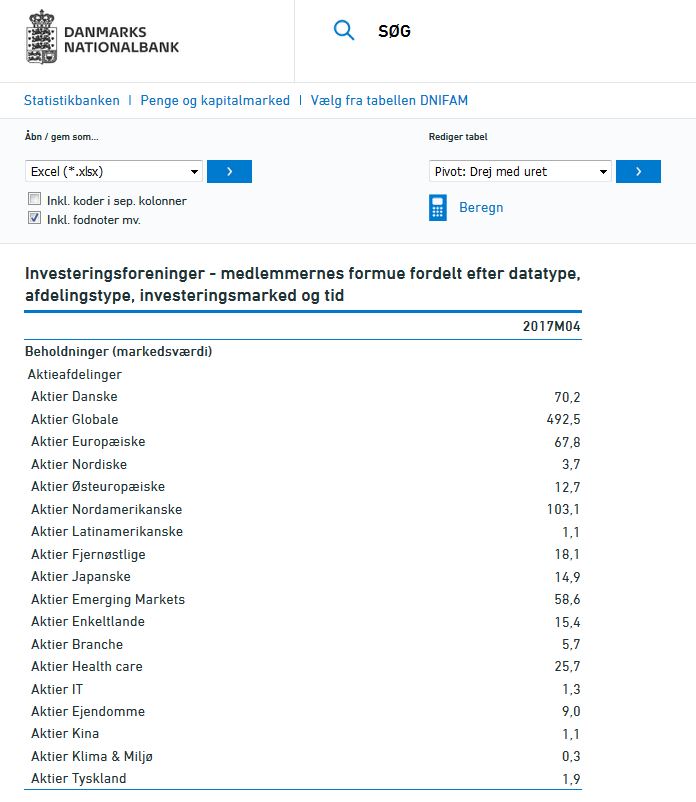The width and height of the screenshot is (696, 802).
Task: Click the Aktieafdelinger group row
Action: coord(303,374)
